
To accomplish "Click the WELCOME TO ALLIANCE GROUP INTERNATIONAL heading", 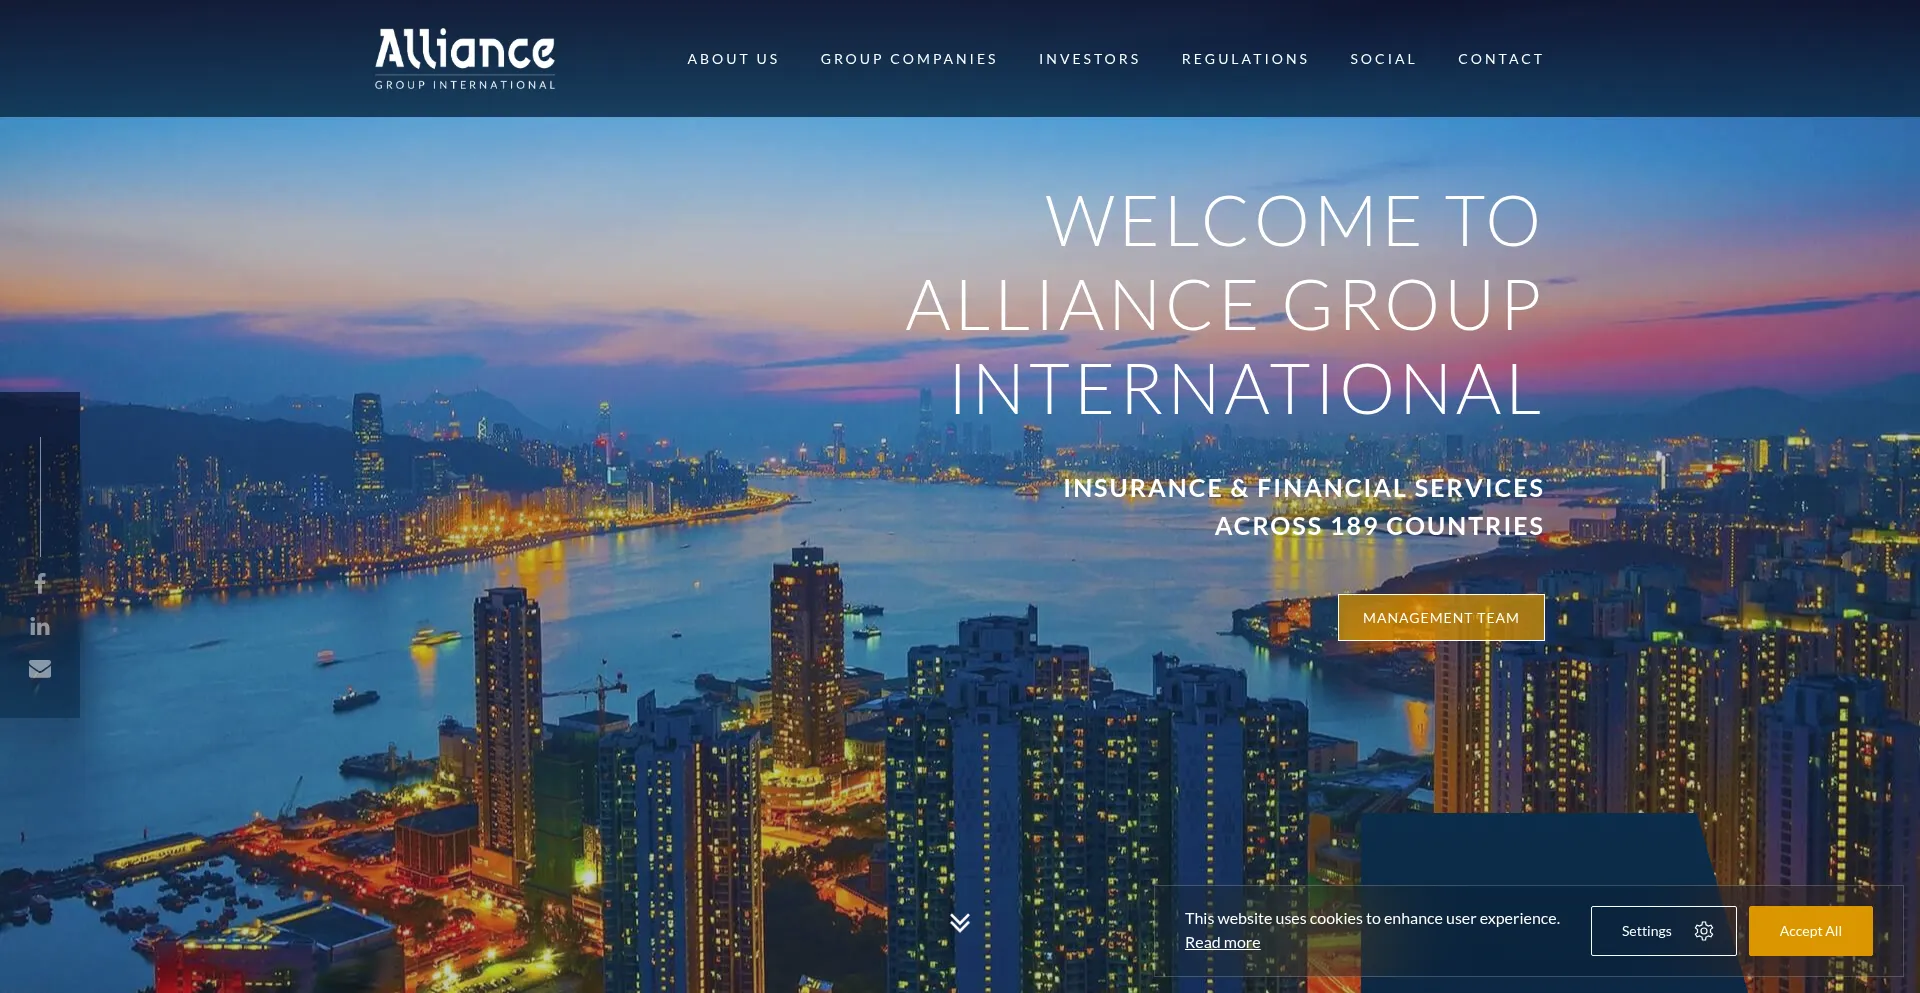I will tap(1244, 307).
